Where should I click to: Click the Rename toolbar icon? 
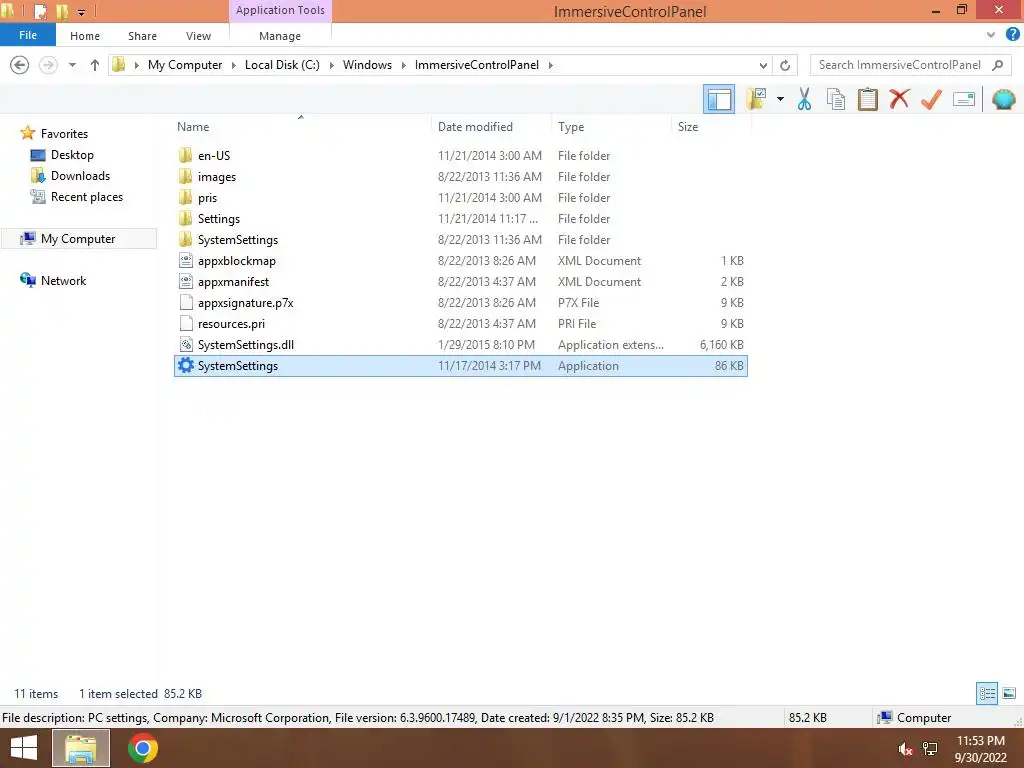[x=963, y=99]
